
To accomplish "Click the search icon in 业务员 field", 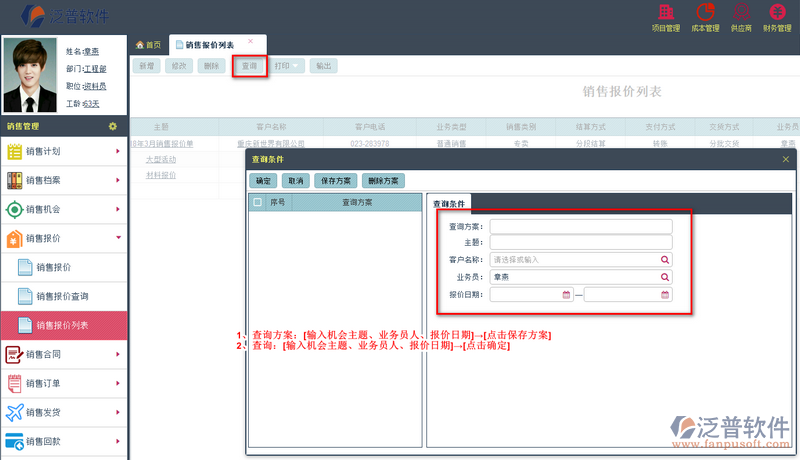I will coord(665,277).
